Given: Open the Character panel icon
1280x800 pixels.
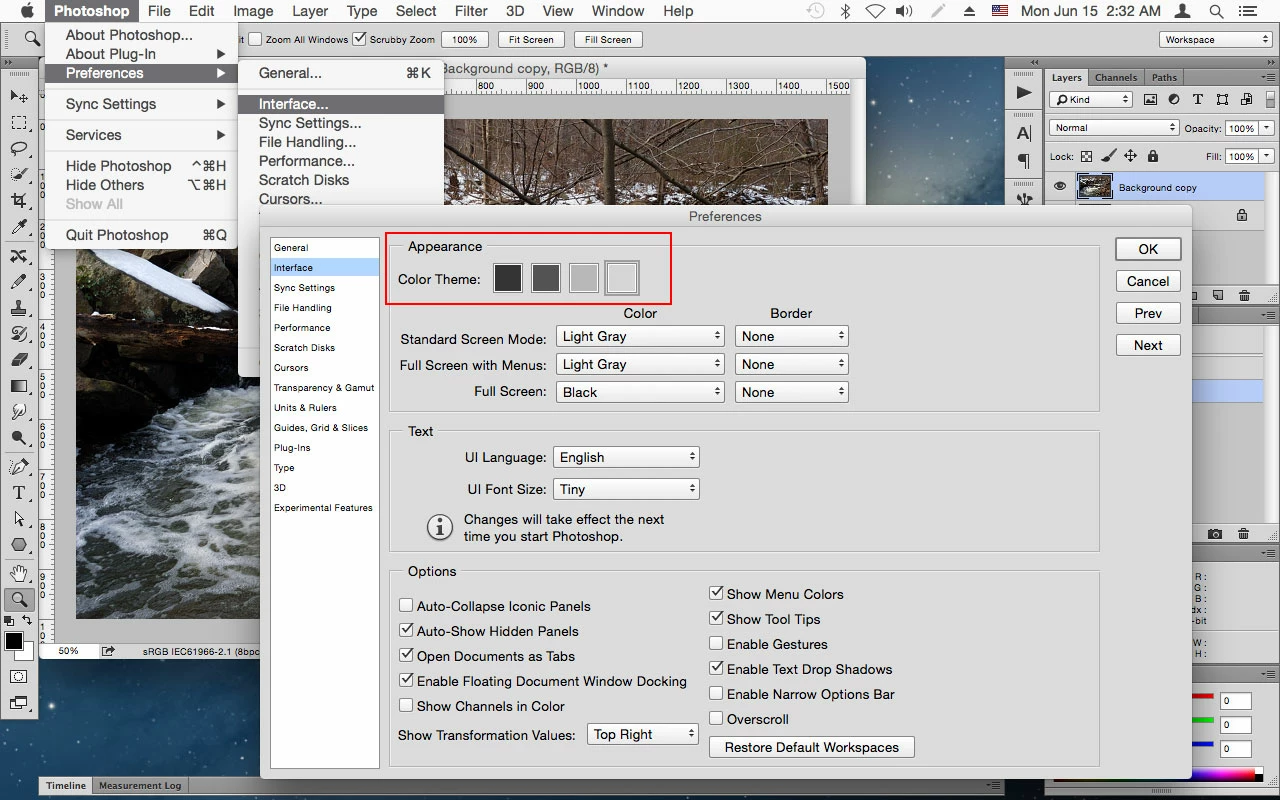Looking at the screenshot, I should click(1024, 134).
